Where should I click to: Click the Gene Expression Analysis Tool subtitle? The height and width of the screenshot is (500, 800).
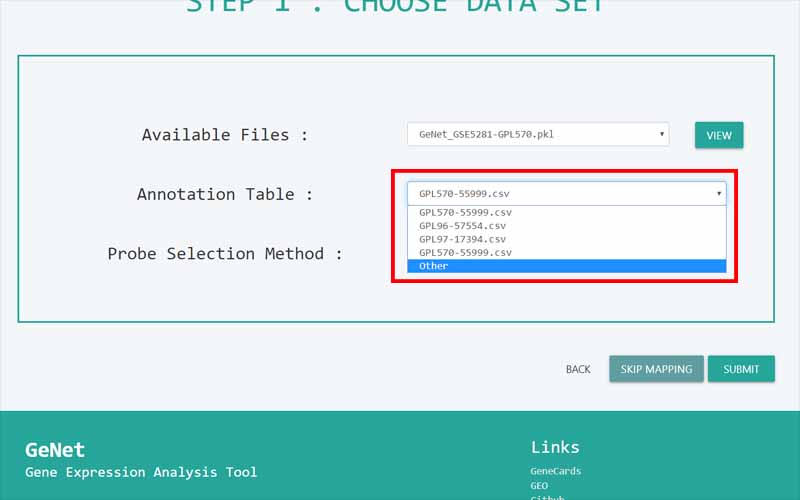coord(141,472)
